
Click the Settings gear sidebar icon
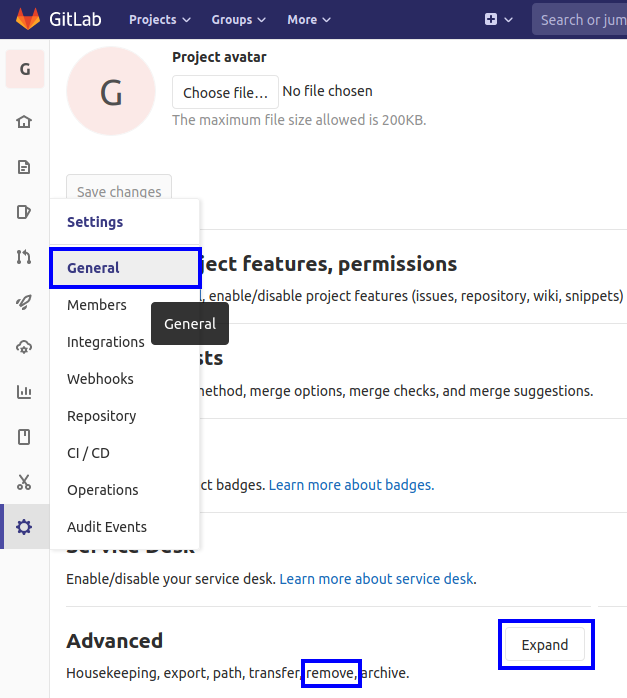[24, 527]
